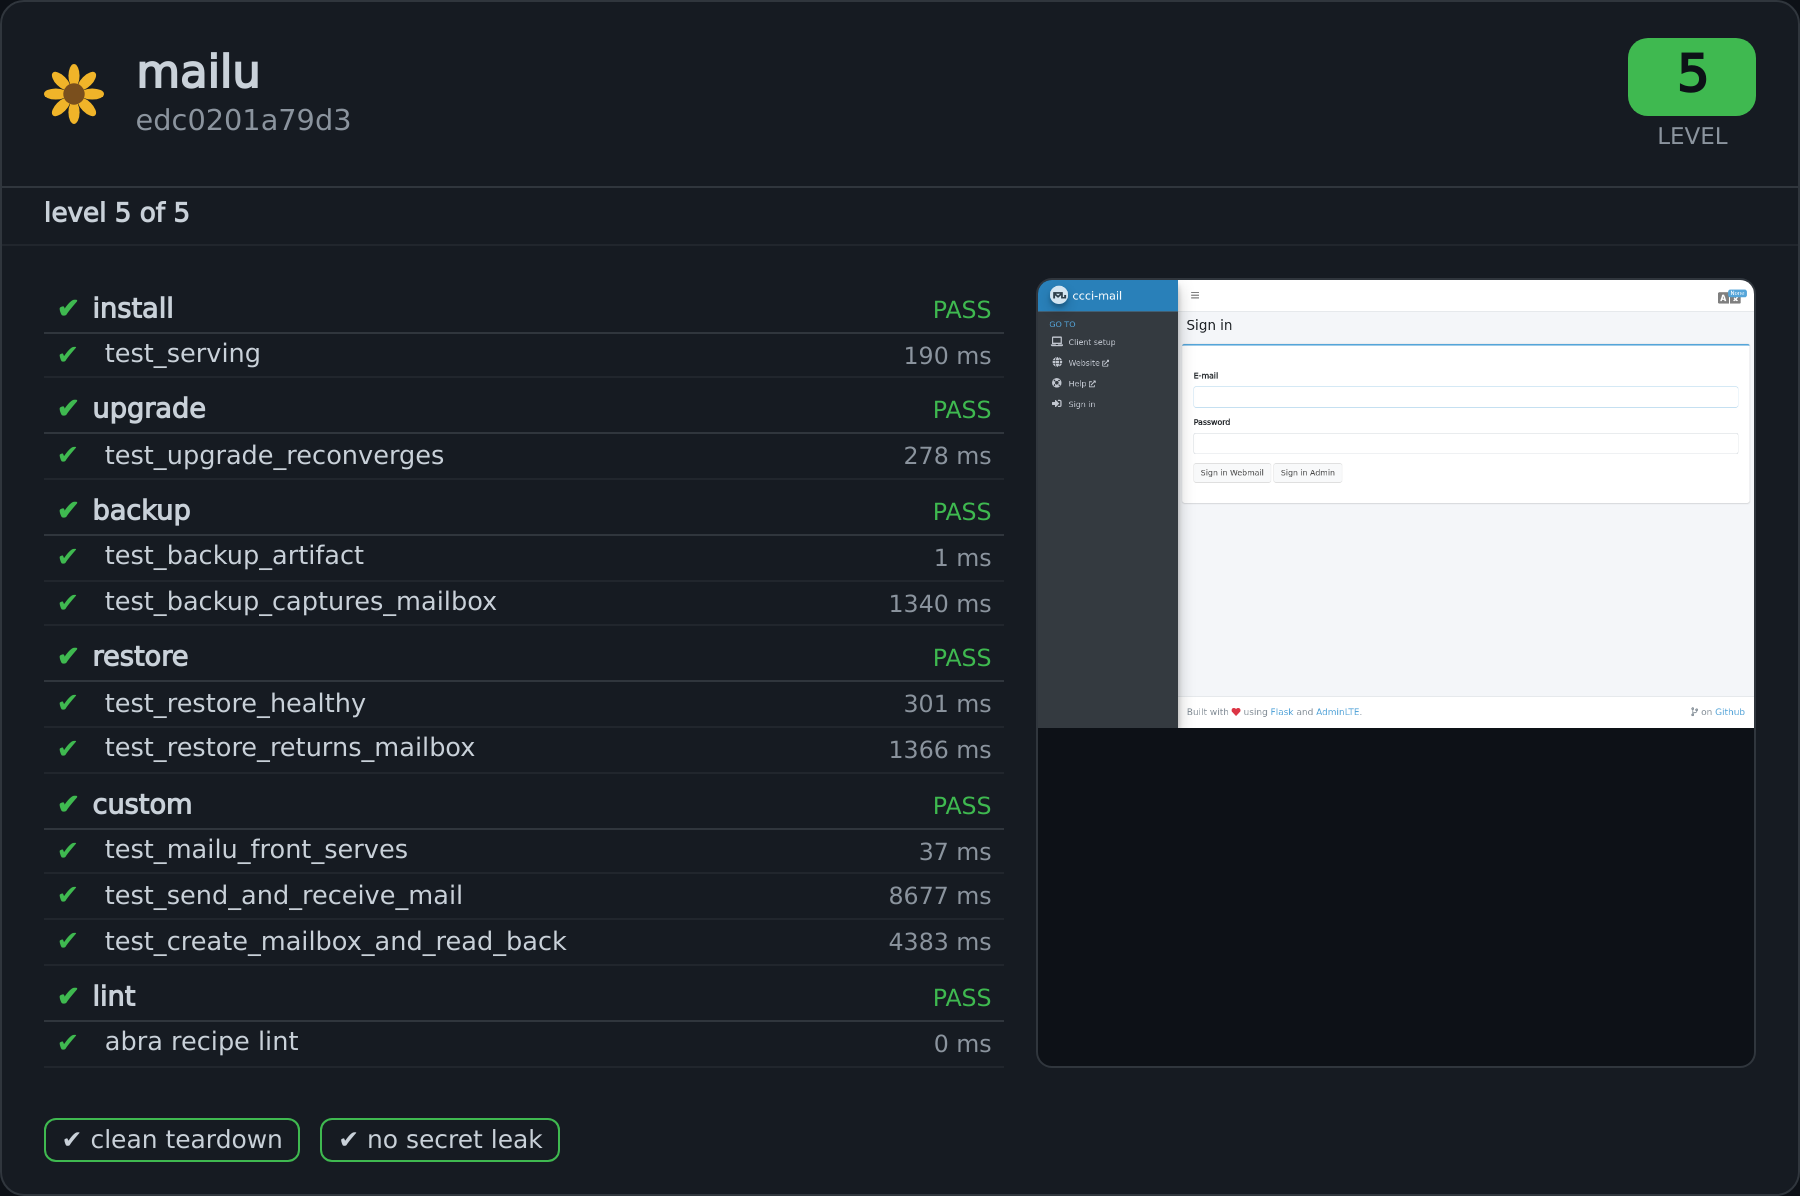Screen dimensions: 1800x1196
Task: Click the 4383 ms duration value
Action: [940, 942]
